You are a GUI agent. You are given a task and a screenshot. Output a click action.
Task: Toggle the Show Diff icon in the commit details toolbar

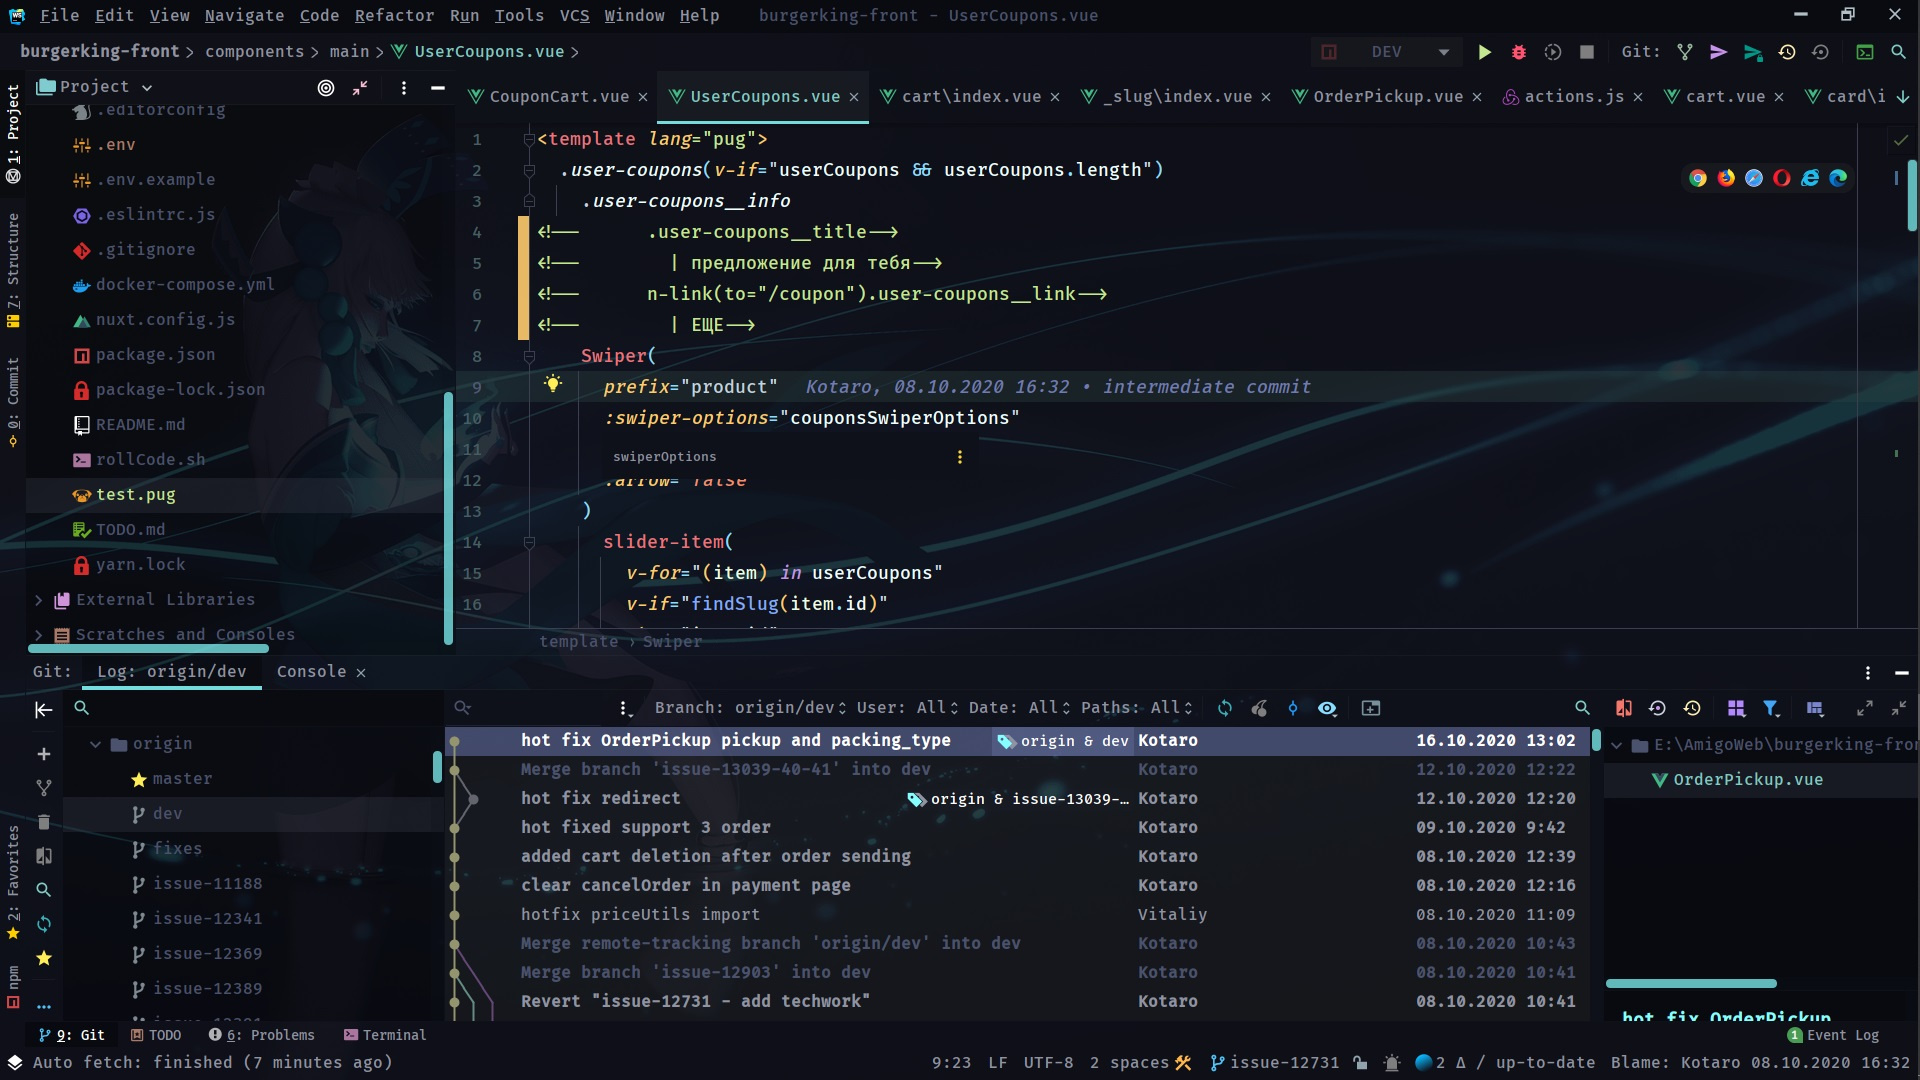1624,709
